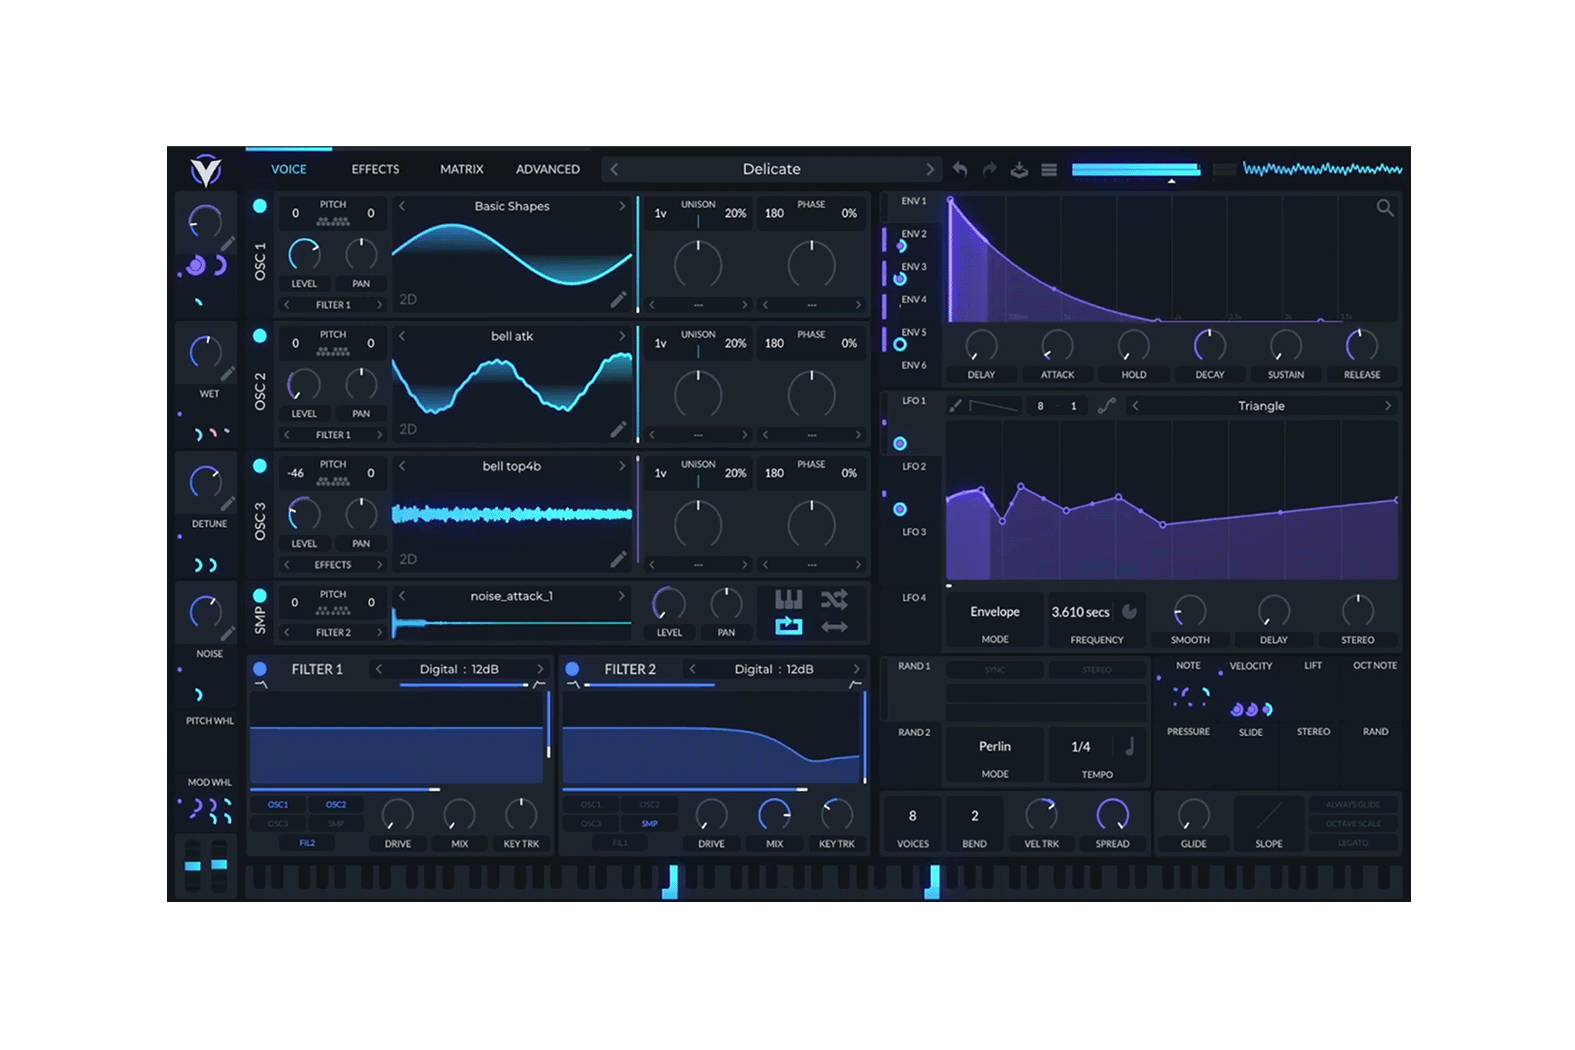Open the MATRIX tab
Image resolution: width=1575 pixels, height=1050 pixels.
[x=461, y=169]
